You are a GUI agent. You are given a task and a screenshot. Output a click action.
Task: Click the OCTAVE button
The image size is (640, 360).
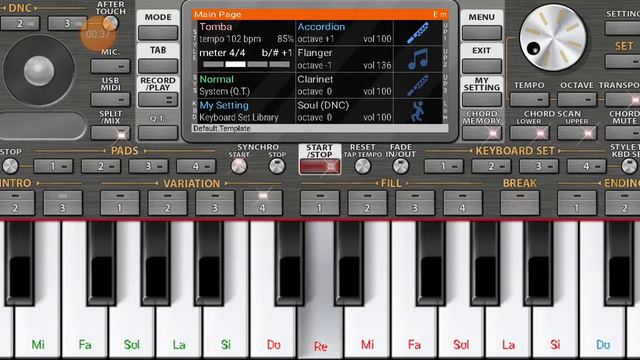click(x=577, y=100)
